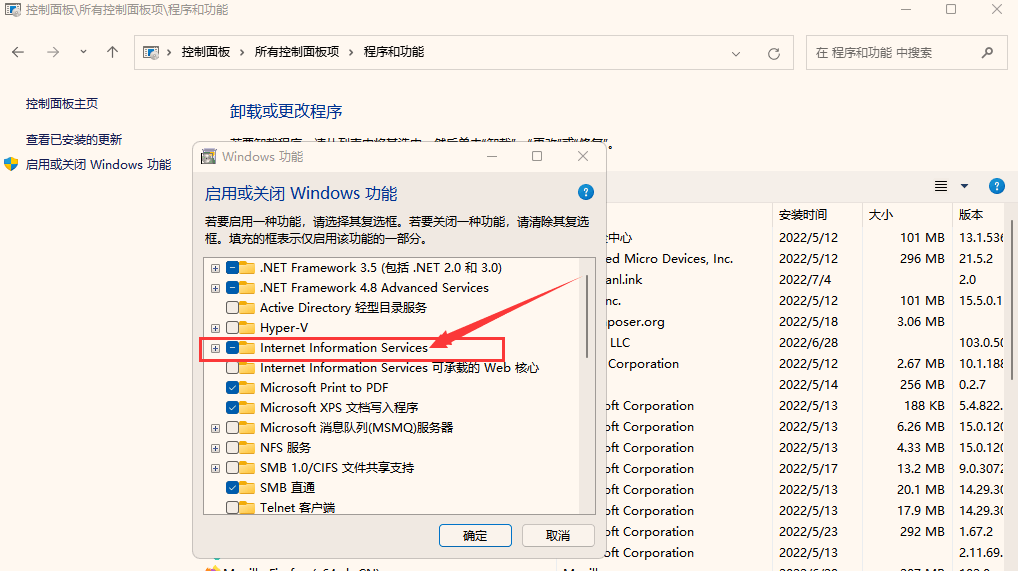Expand Microsoft 消息队列(MSMQ)服务器 node
Image resolution: width=1018 pixels, height=571 pixels.
[215, 428]
